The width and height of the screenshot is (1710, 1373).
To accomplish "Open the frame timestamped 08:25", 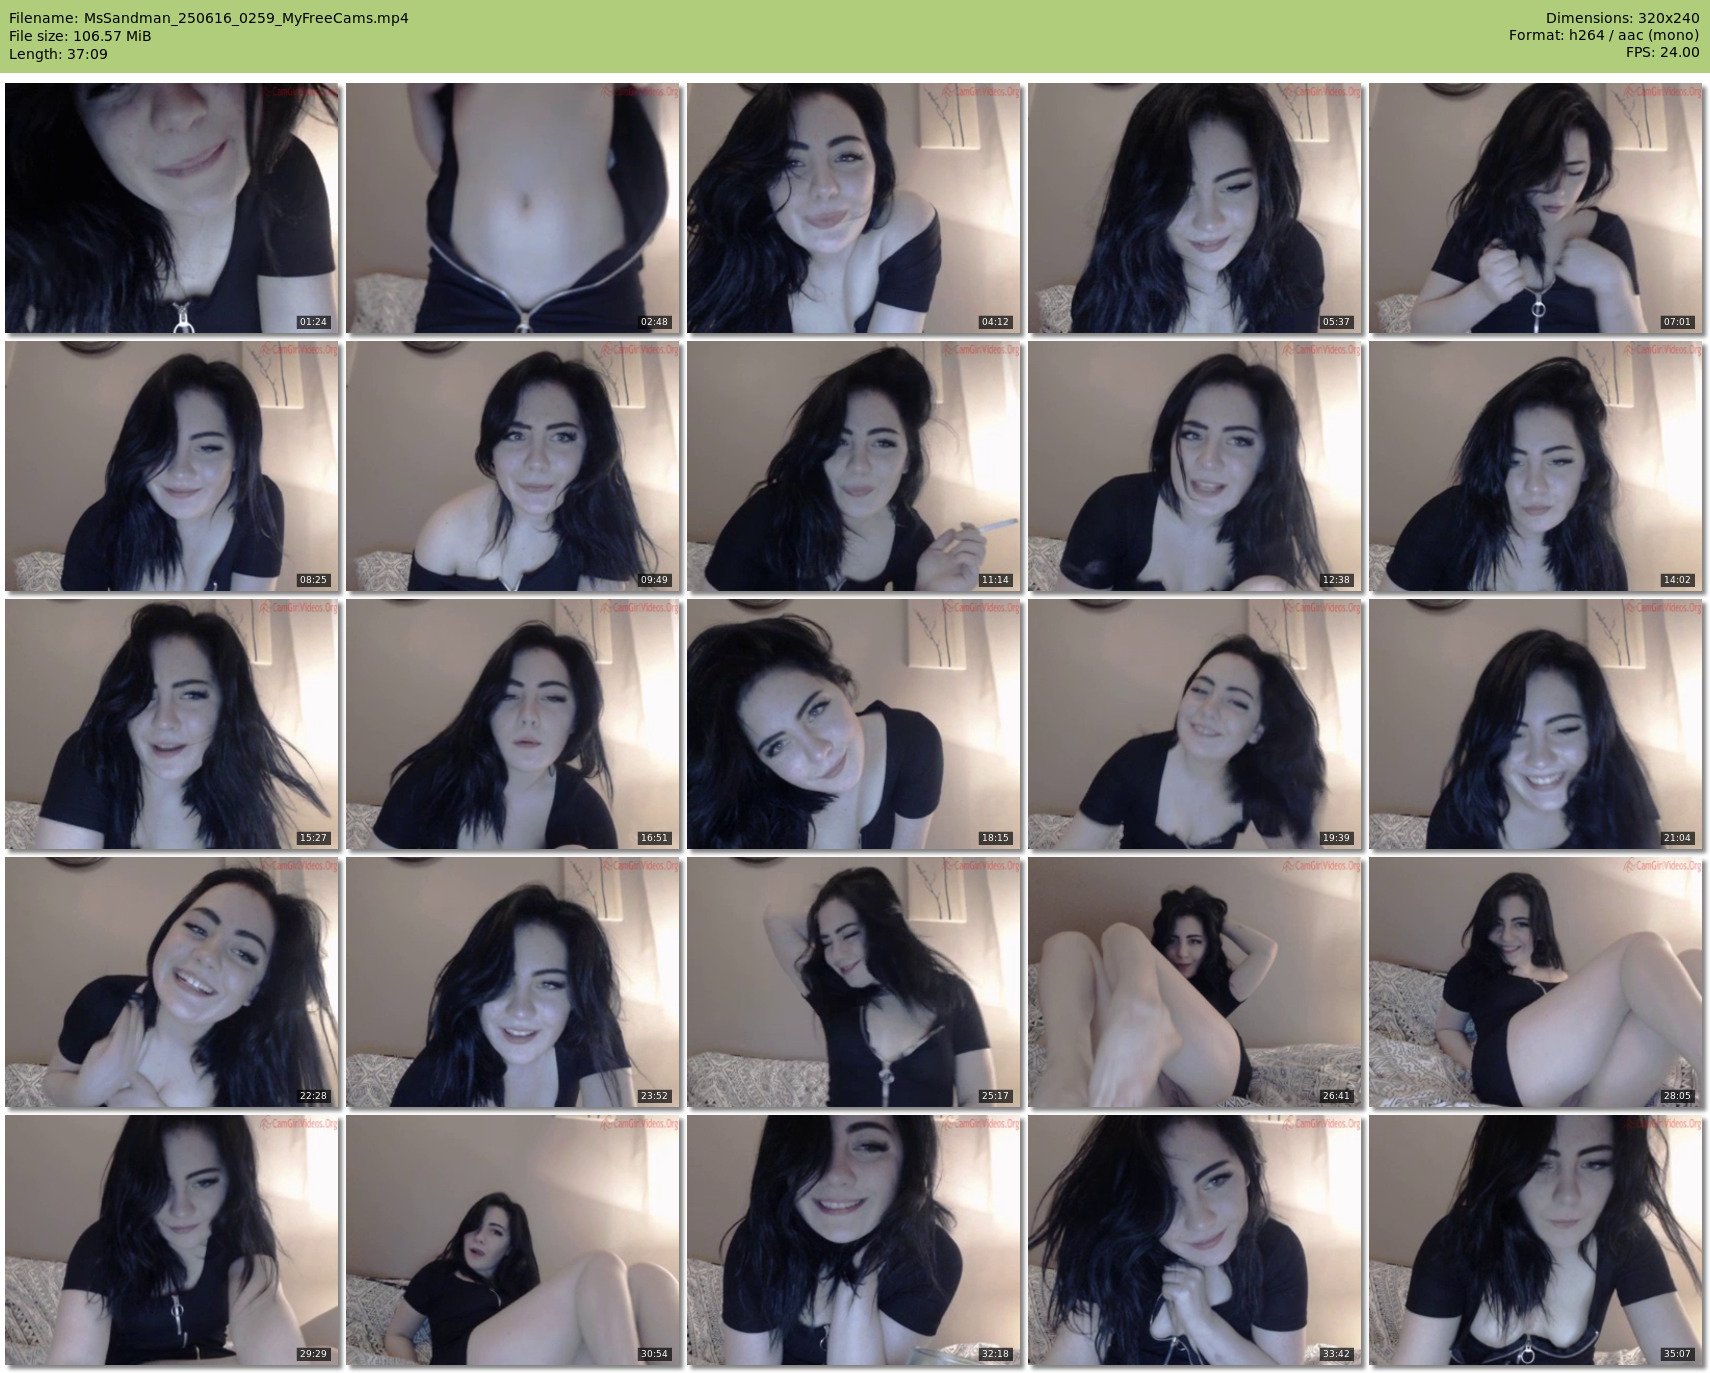I will coord(171,466).
